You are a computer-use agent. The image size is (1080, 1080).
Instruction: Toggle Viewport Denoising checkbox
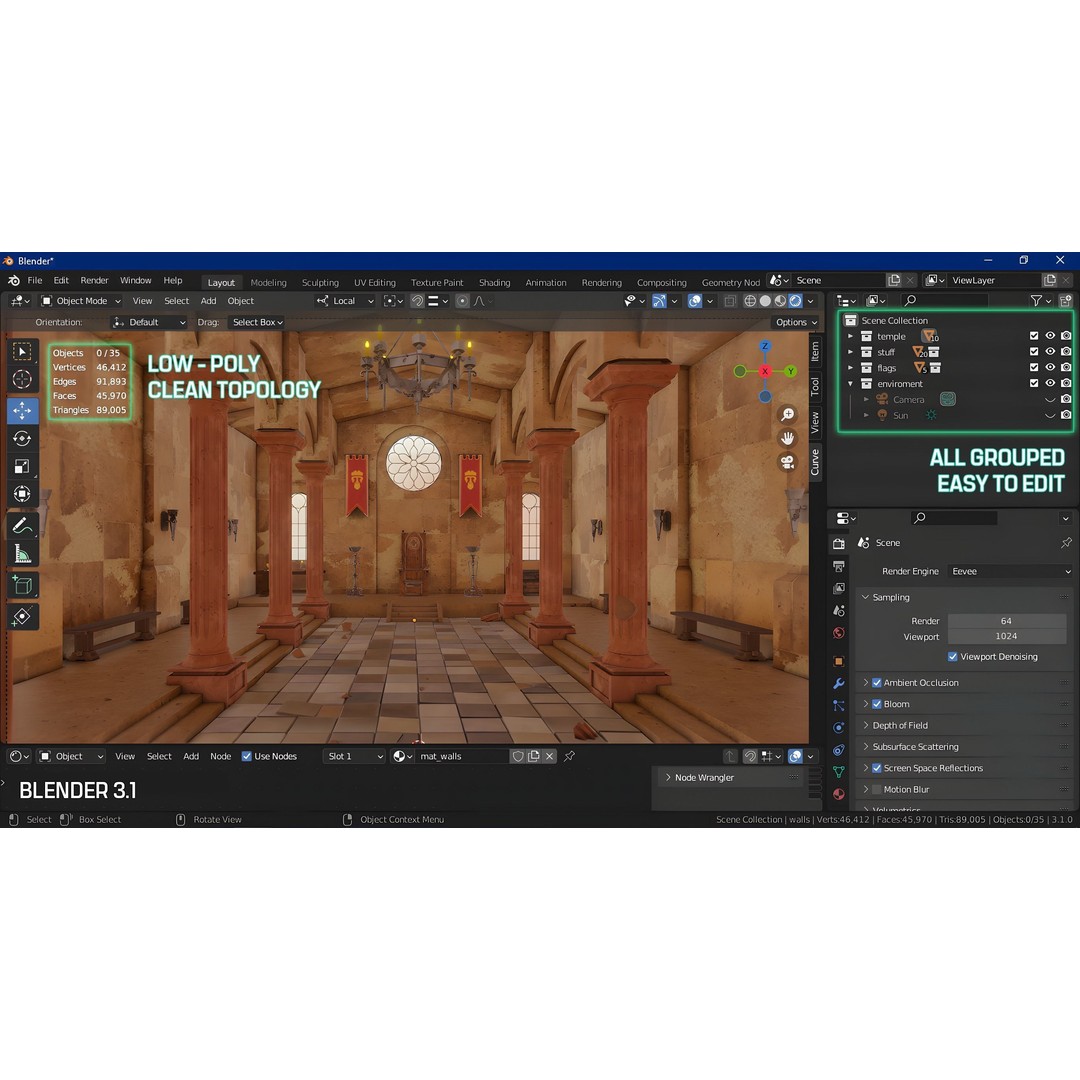[x=953, y=656]
